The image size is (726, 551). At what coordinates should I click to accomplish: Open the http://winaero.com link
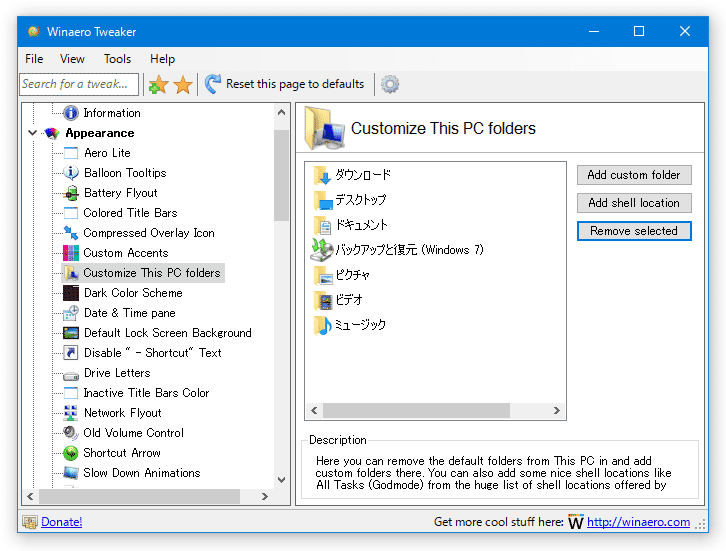(638, 522)
